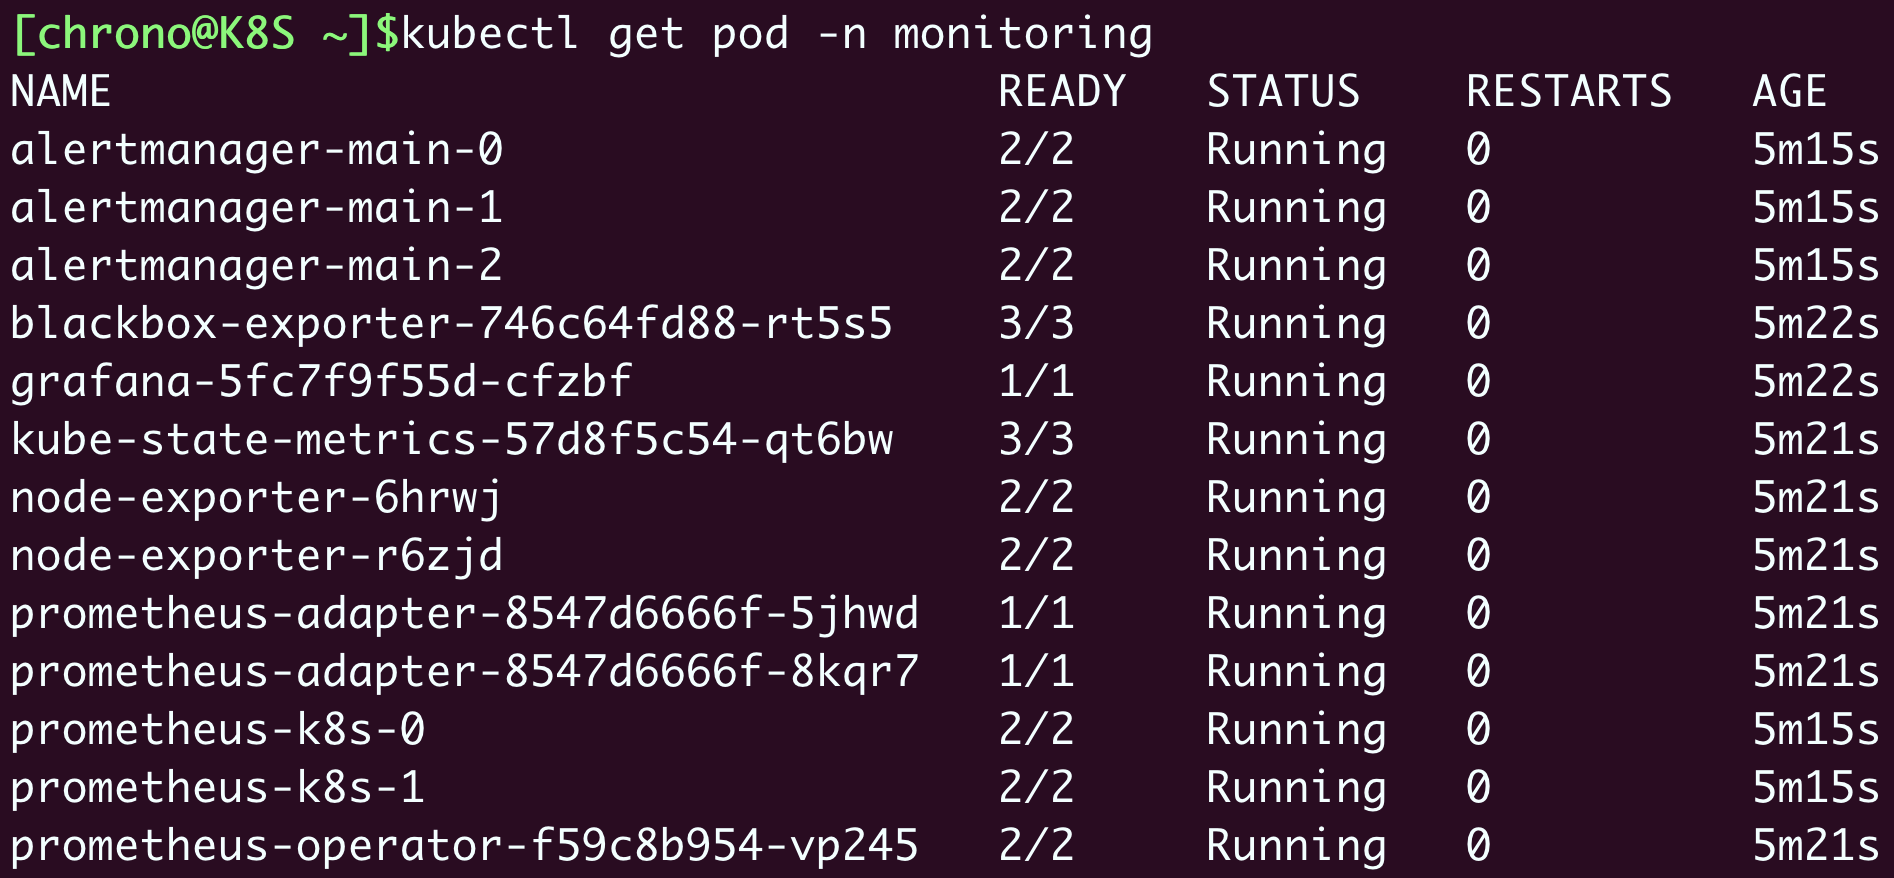The height and width of the screenshot is (878, 1894).
Task: Click the prometheus-k8s-0 pod name
Action: (x=217, y=730)
